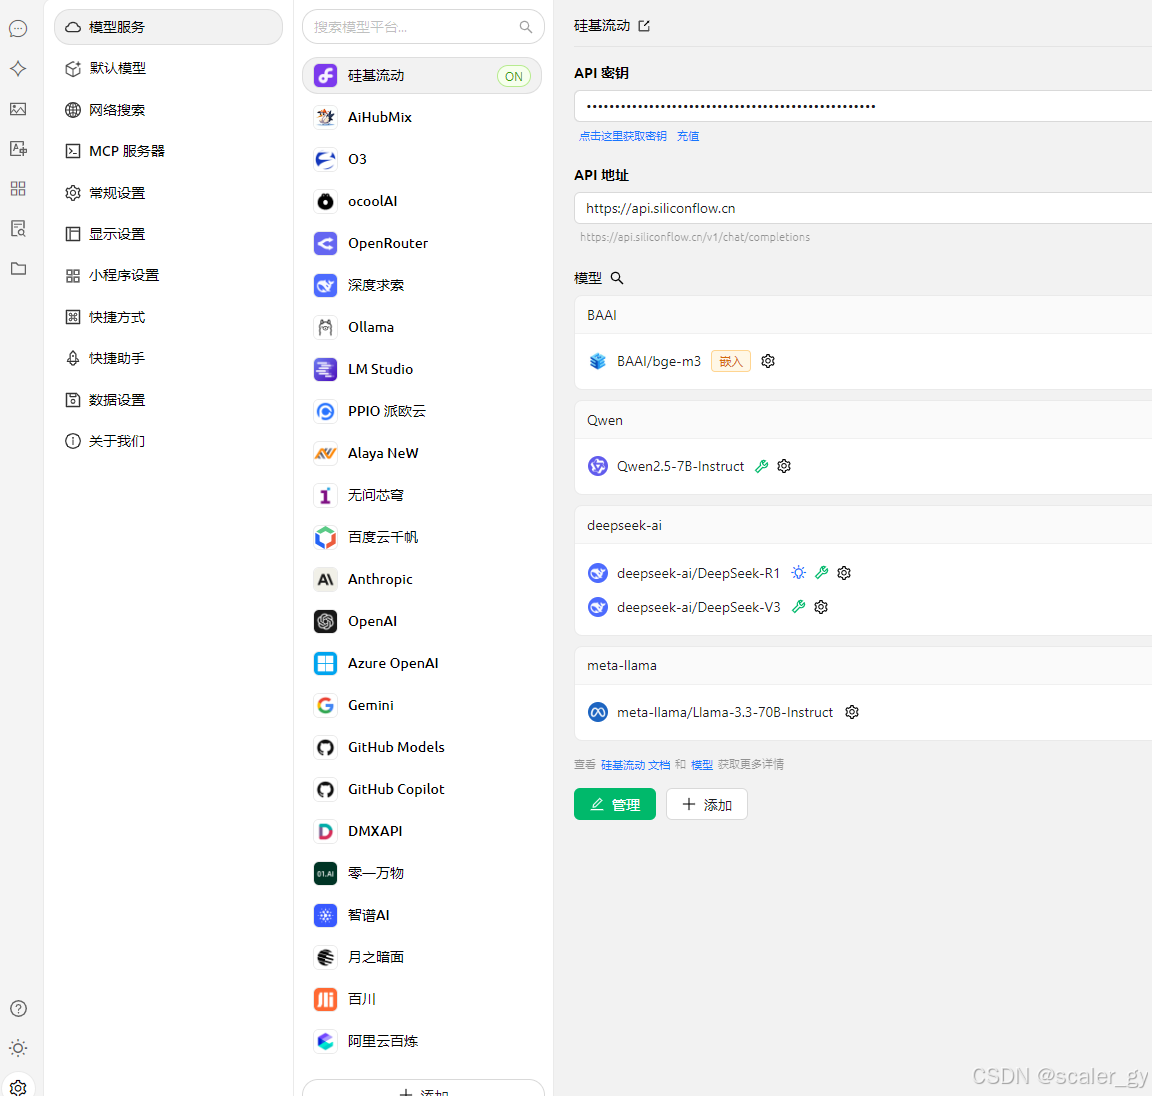Select 模型服务 settings section
Screen dimensions: 1152x1096
click(x=168, y=27)
